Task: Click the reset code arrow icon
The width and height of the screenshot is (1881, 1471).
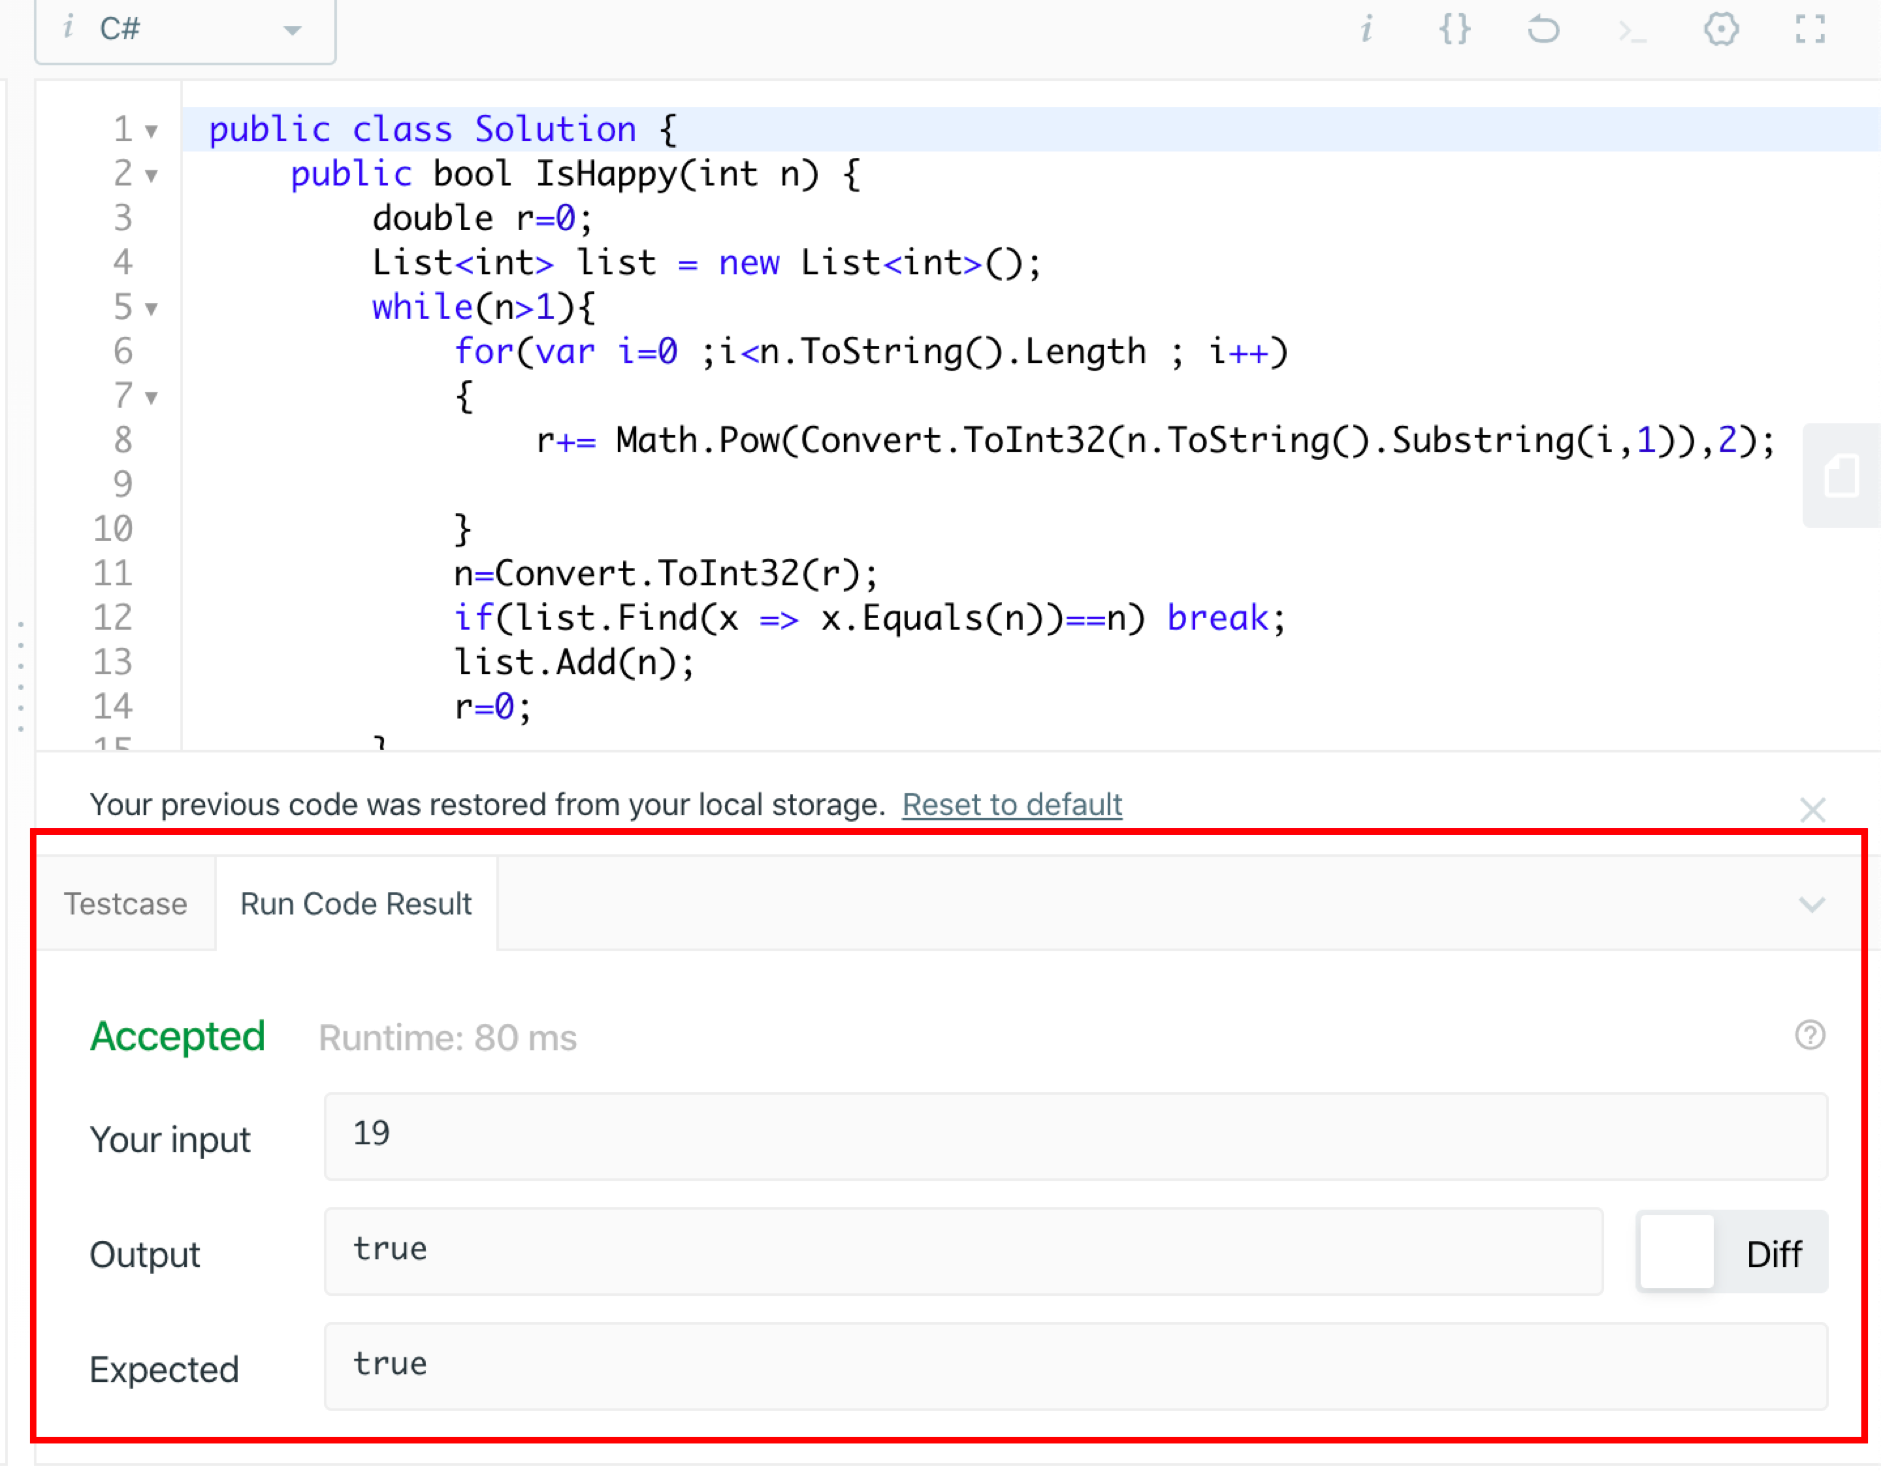Action: coord(1544,30)
